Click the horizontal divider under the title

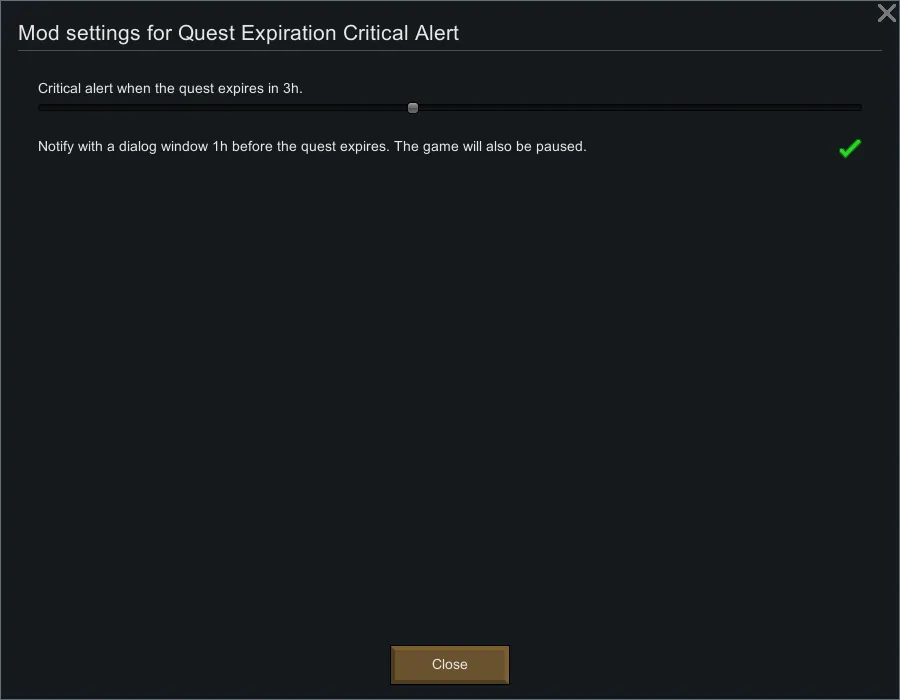click(450, 51)
